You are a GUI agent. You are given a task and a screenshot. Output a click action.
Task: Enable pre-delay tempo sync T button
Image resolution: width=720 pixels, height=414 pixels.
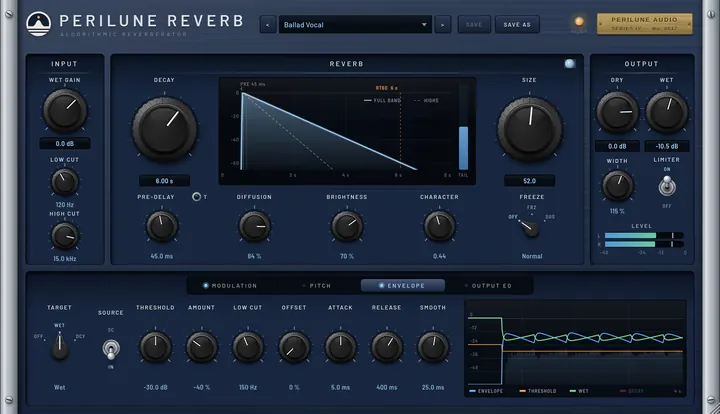[x=197, y=197]
